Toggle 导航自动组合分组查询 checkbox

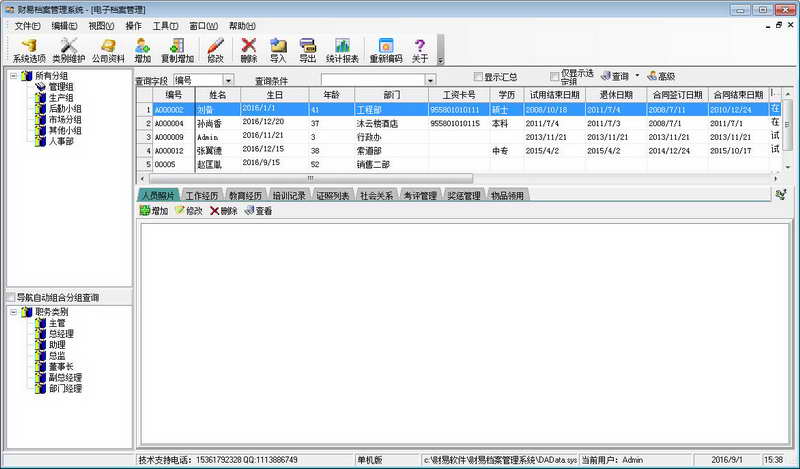(x=10, y=297)
